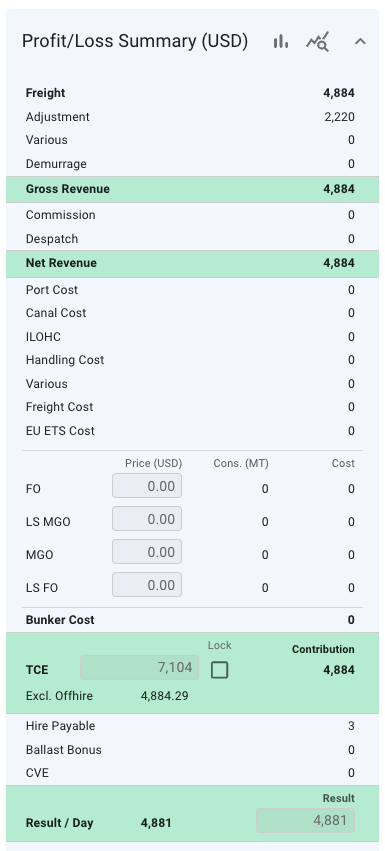This screenshot has height=851, width=385.
Task: Select the Freight amount 4,884
Action: click(x=339, y=93)
